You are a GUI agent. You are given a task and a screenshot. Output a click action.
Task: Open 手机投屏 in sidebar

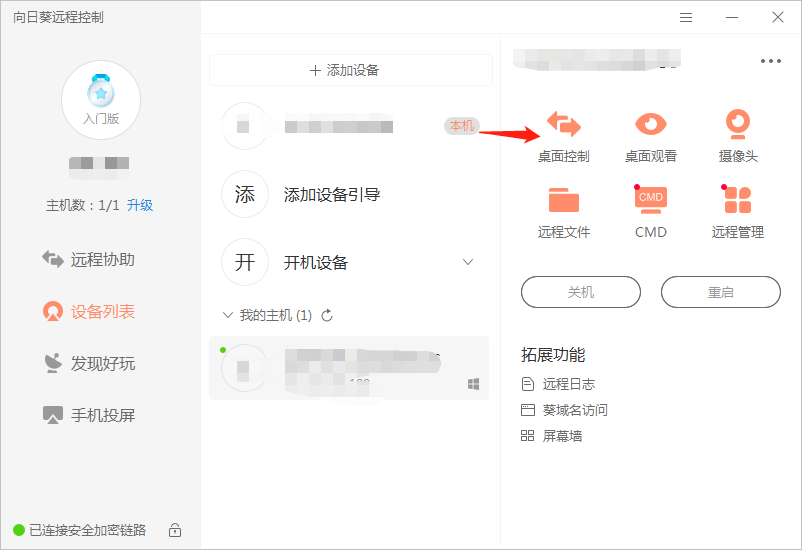(x=88, y=415)
